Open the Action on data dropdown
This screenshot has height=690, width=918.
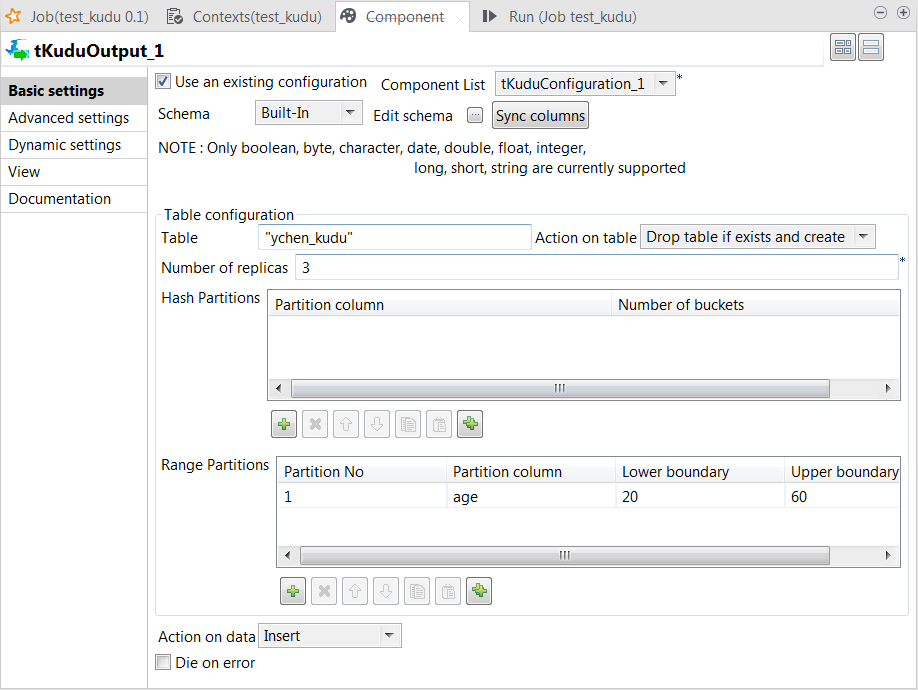[389, 636]
